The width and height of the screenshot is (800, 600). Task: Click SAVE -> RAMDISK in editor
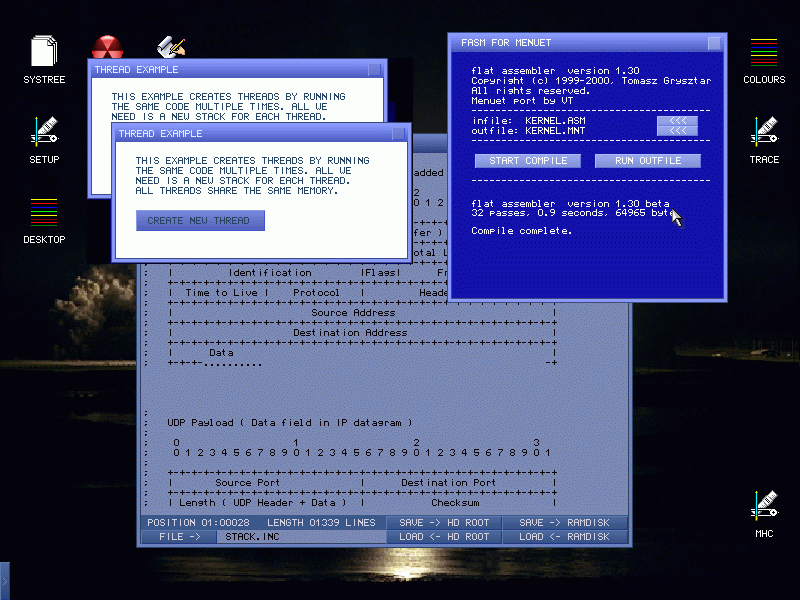pos(564,522)
